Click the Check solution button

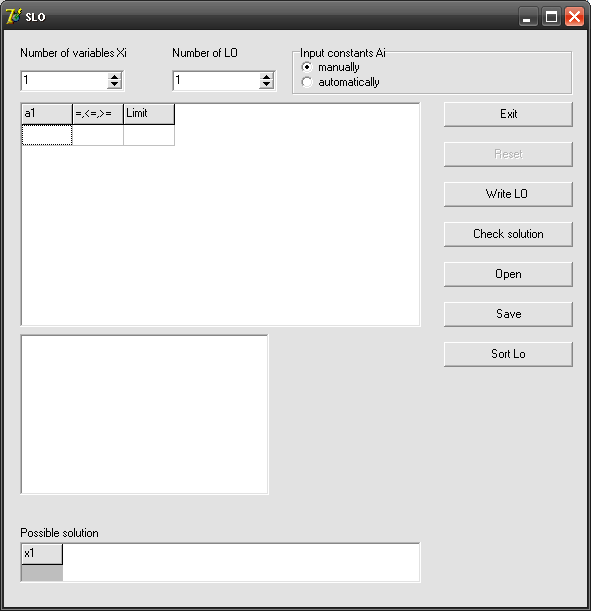[x=508, y=234]
